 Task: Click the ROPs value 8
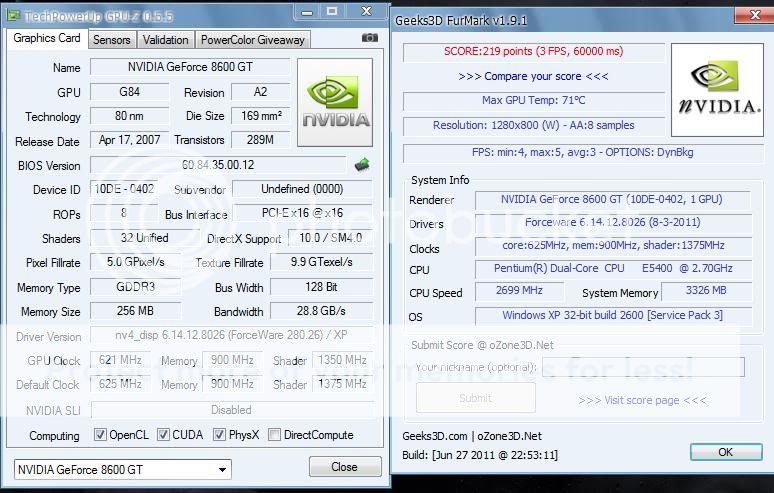(x=124, y=213)
